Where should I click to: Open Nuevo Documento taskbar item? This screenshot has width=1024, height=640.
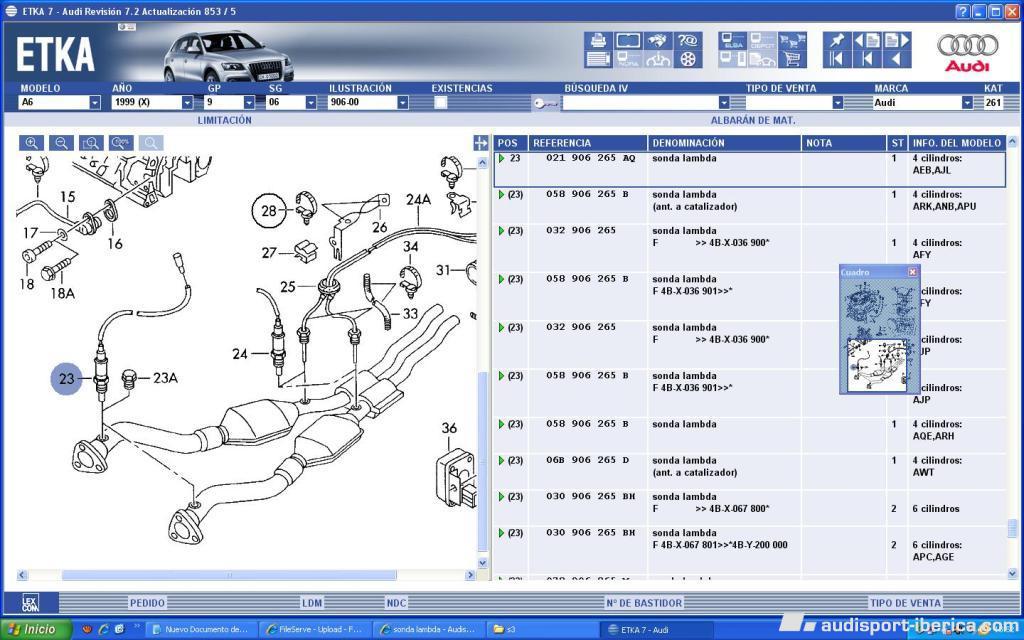[x=200, y=630]
